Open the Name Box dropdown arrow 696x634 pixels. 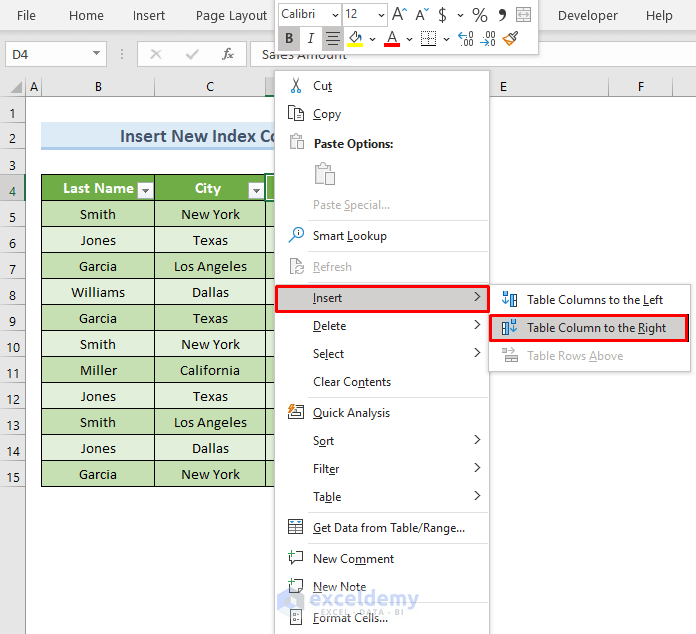(x=96, y=54)
